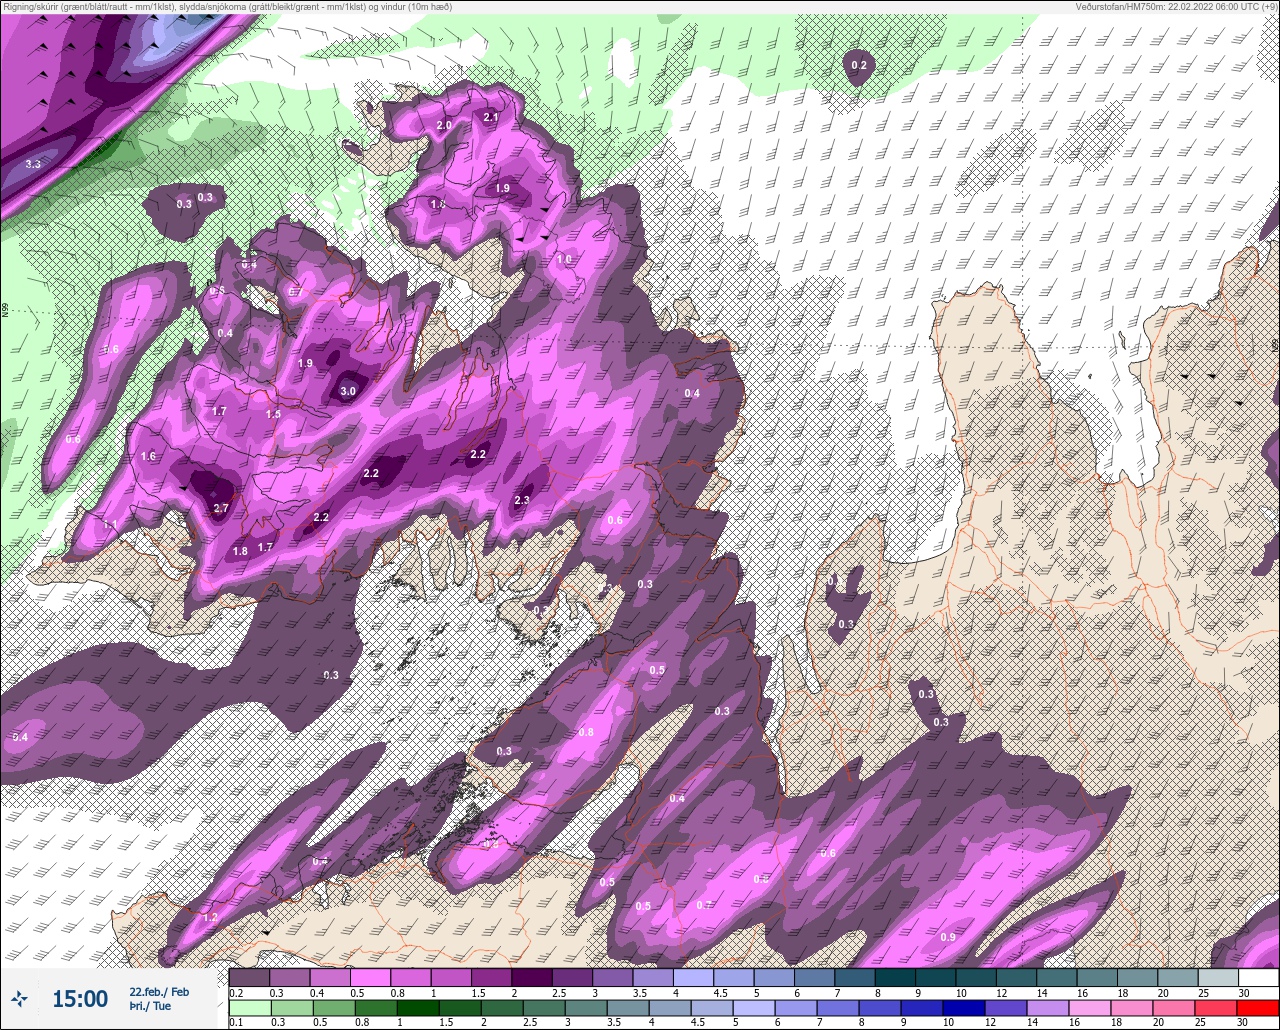Select the light grey 25 swatch in upper legend
This screenshot has width=1280, height=1030.
coord(1218,977)
